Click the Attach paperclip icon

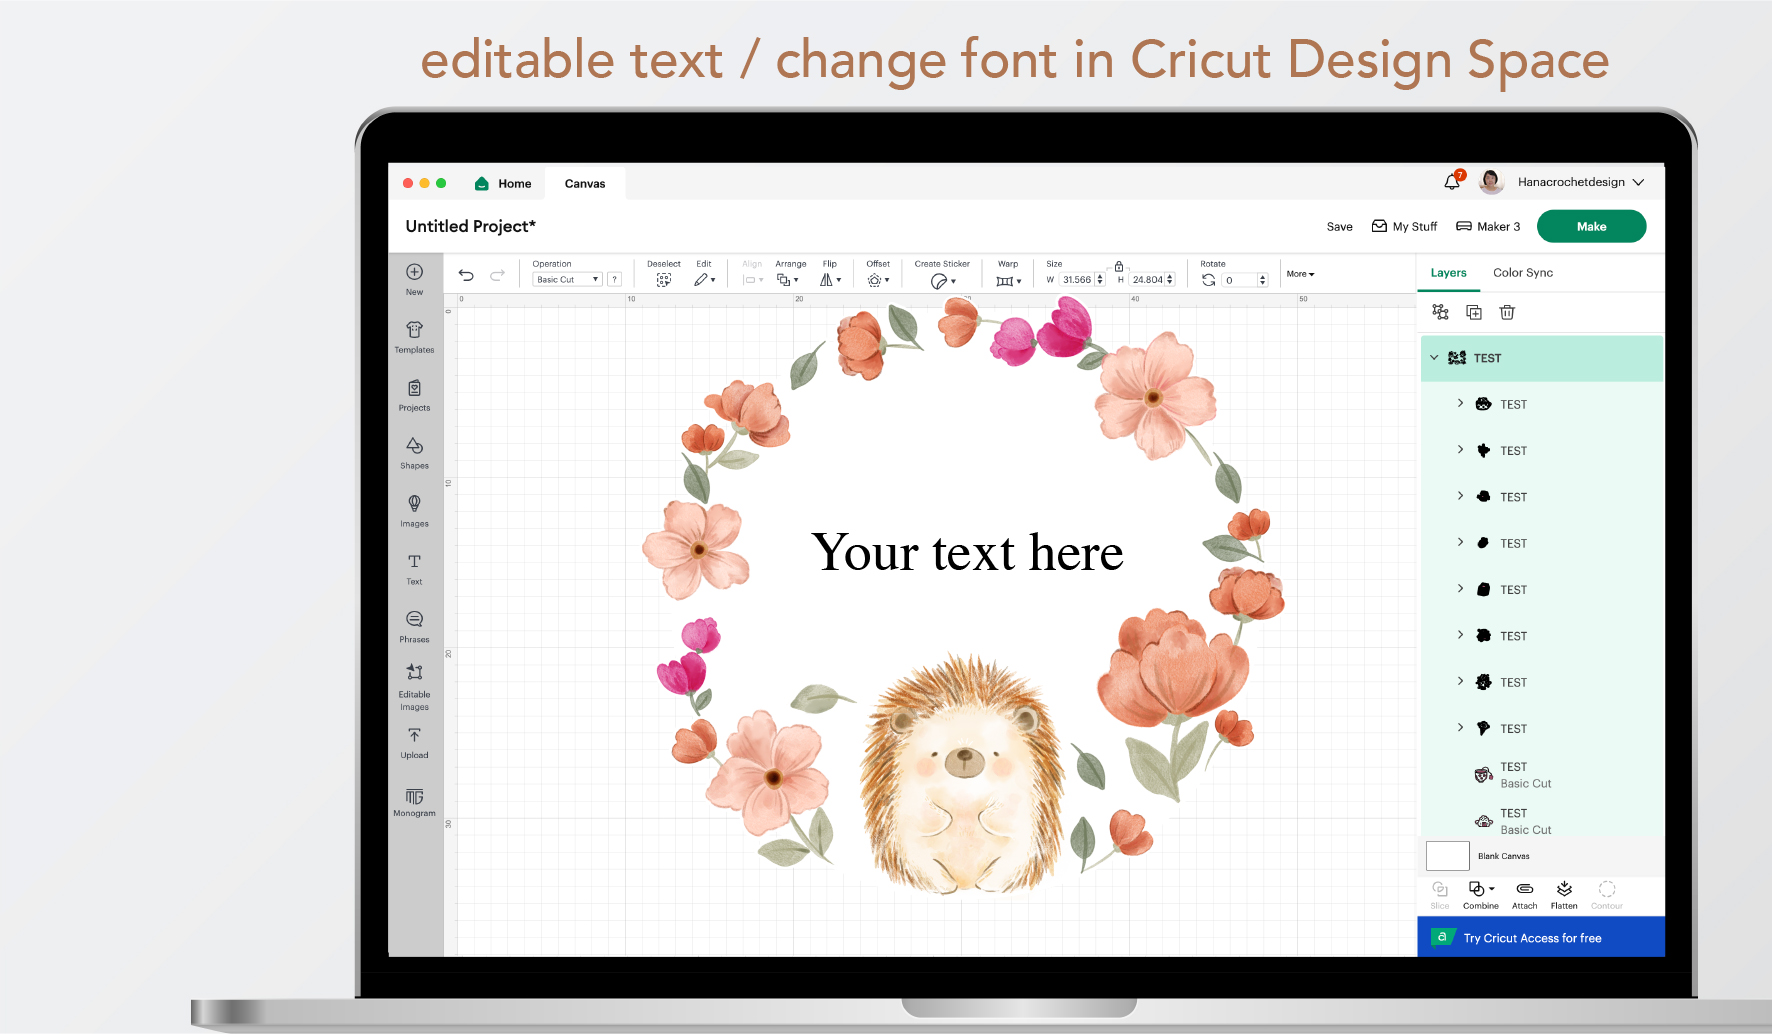point(1524,893)
